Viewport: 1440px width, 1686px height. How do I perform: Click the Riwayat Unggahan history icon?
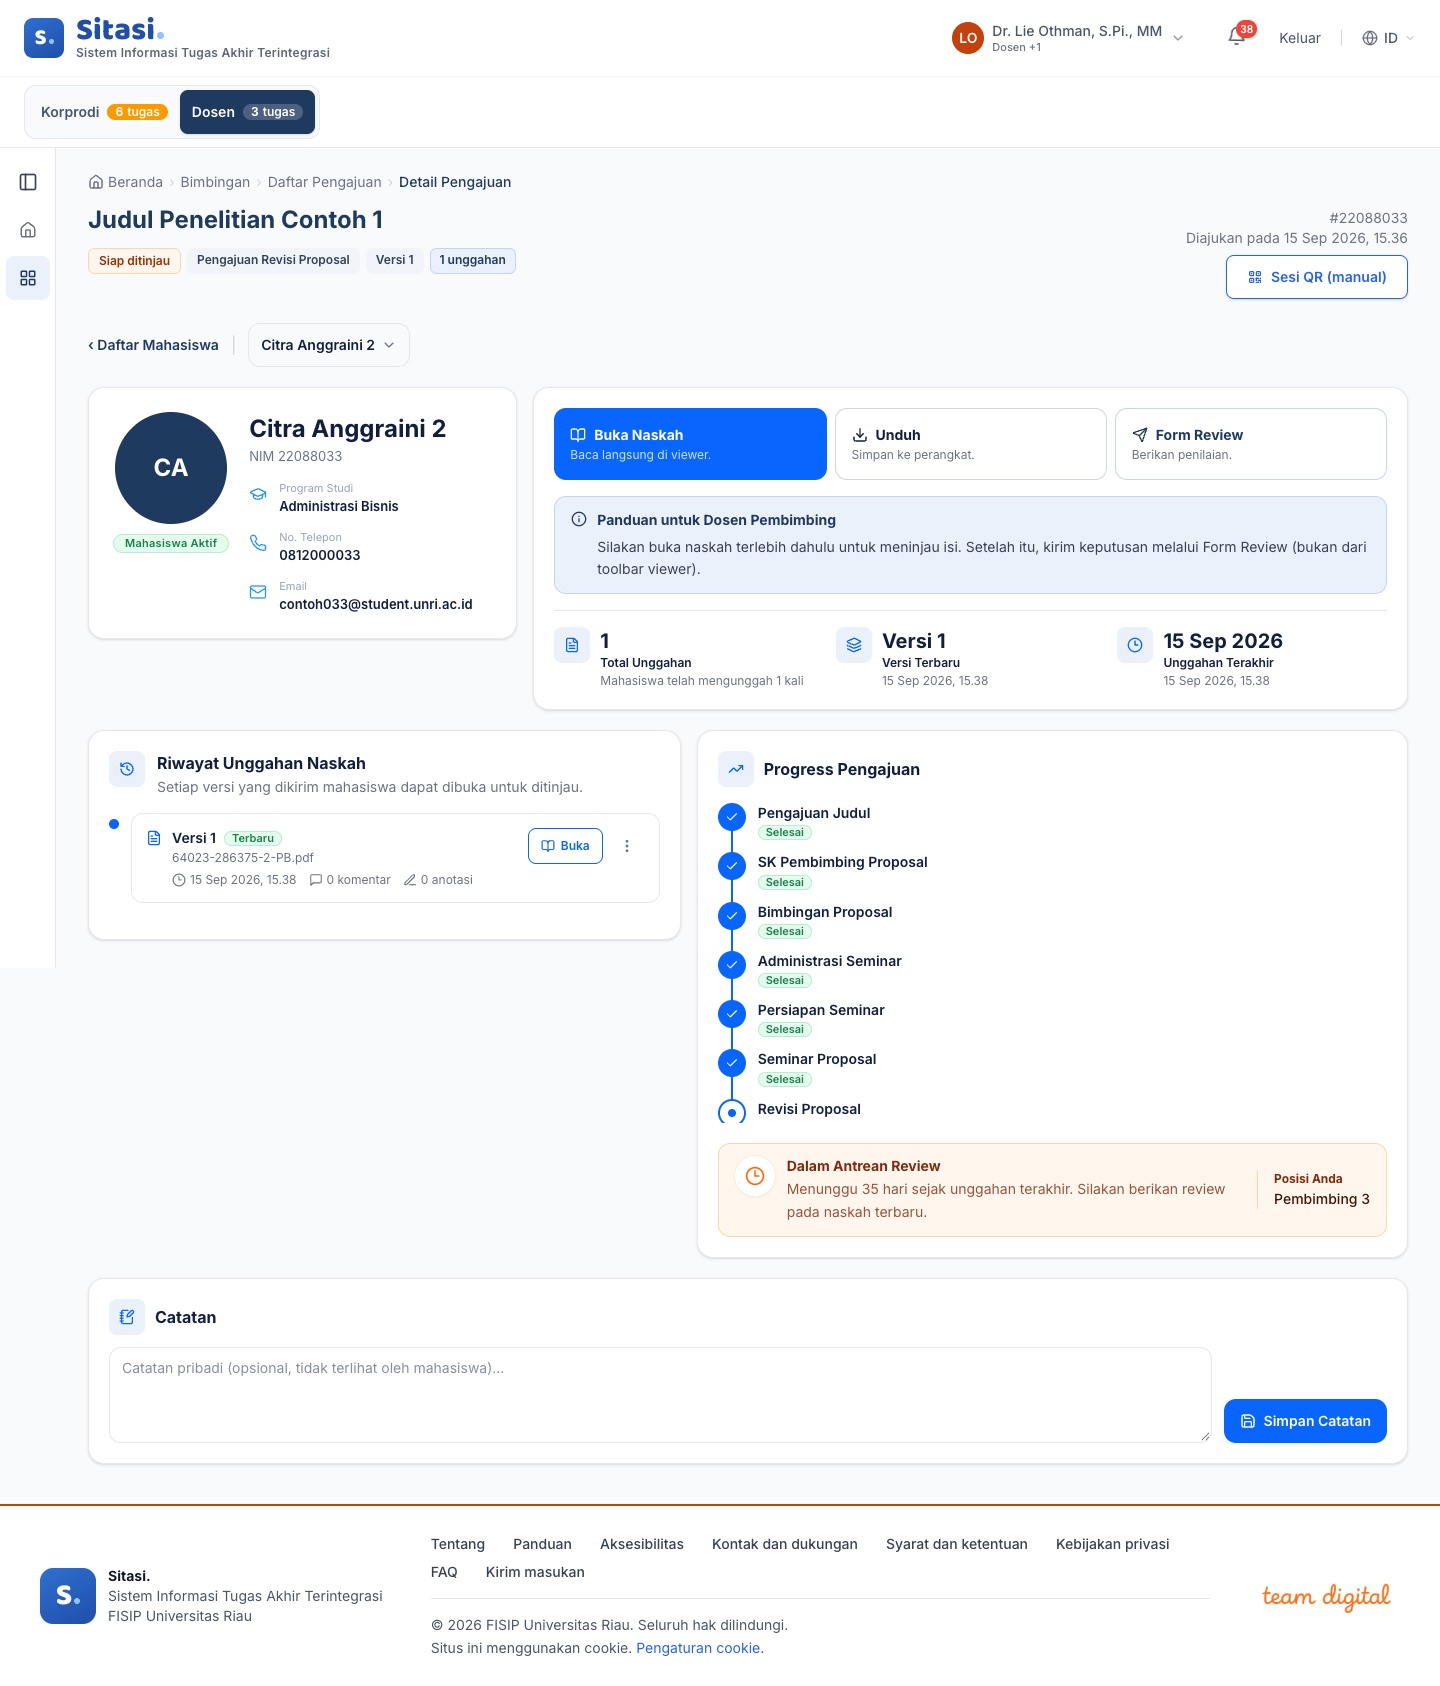tap(127, 769)
